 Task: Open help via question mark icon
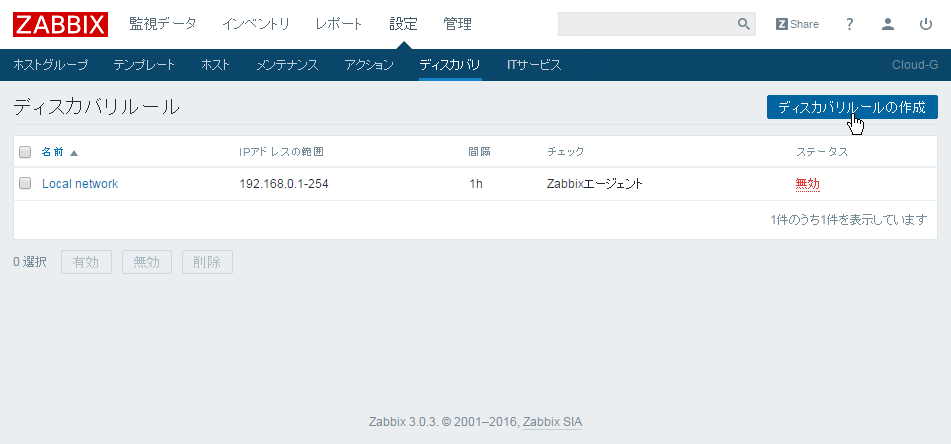click(x=850, y=24)
